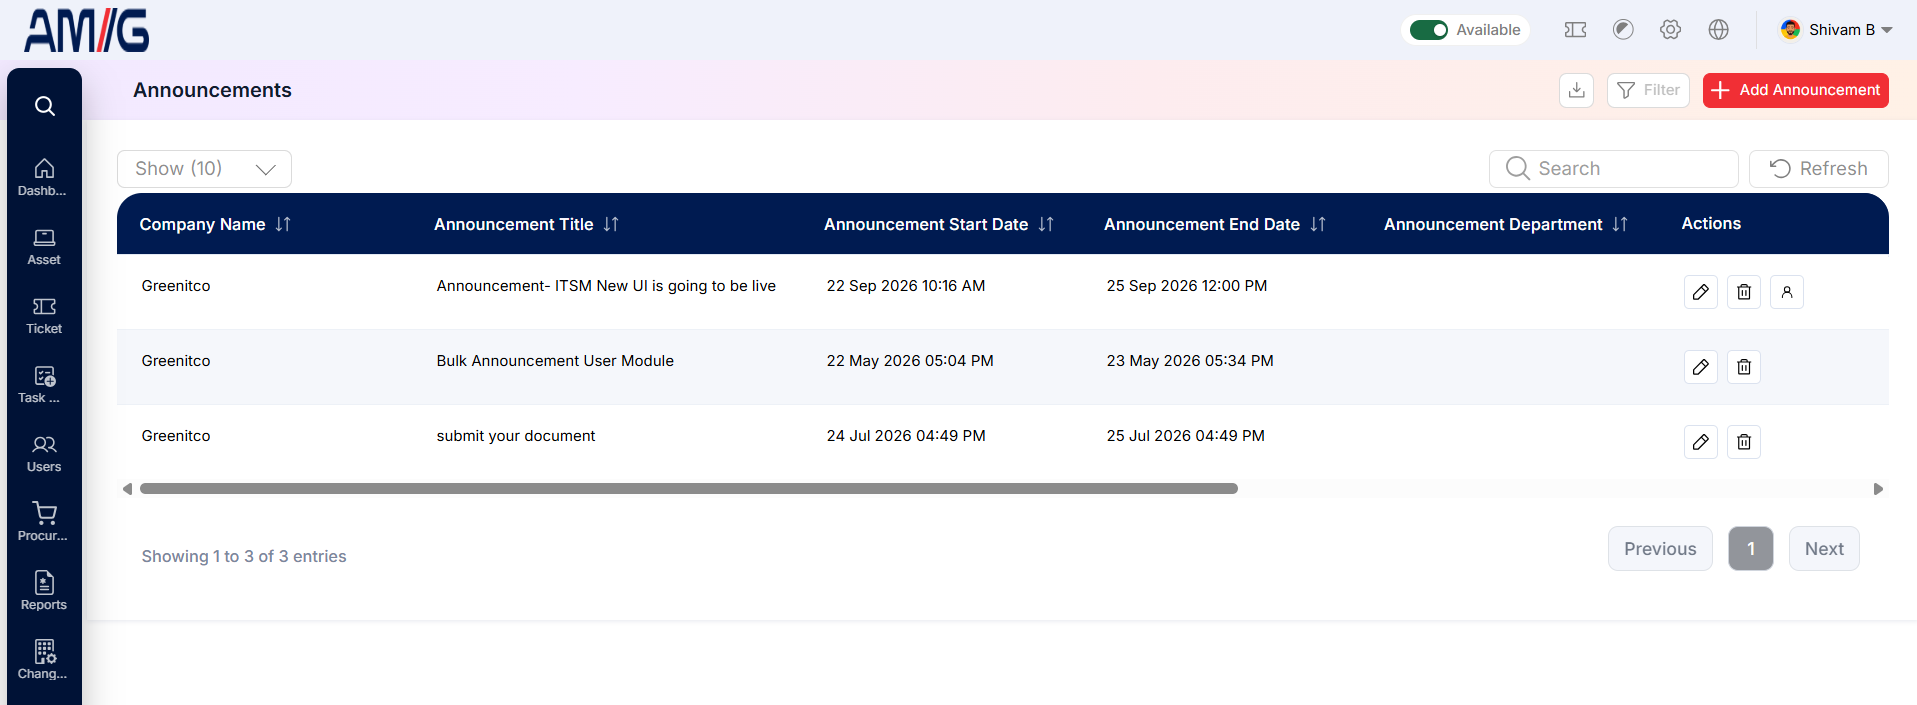Sort by Announcement Title column

tap(611, 224)
